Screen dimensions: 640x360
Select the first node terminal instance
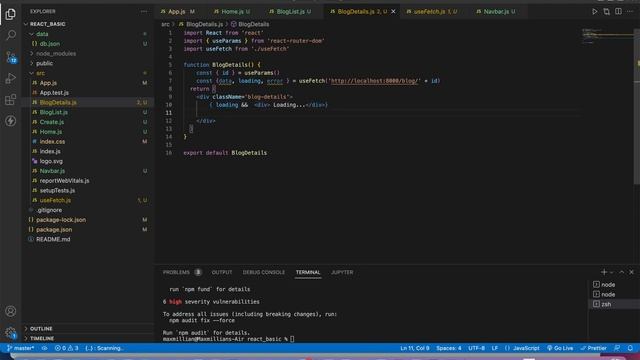[x=614, y=284]
